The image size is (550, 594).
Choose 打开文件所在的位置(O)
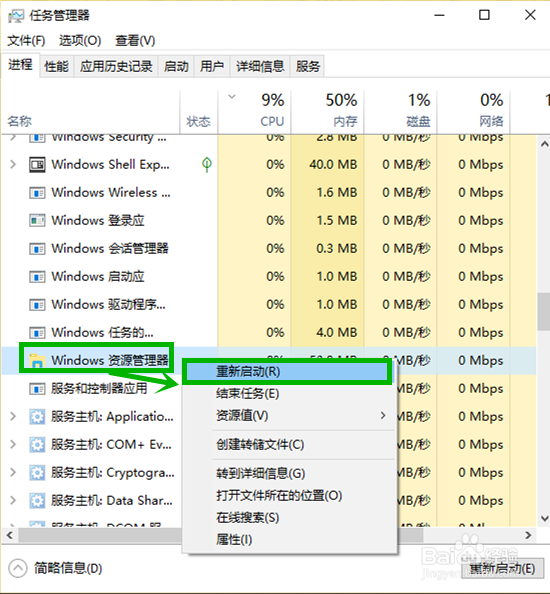coord(289,496)
